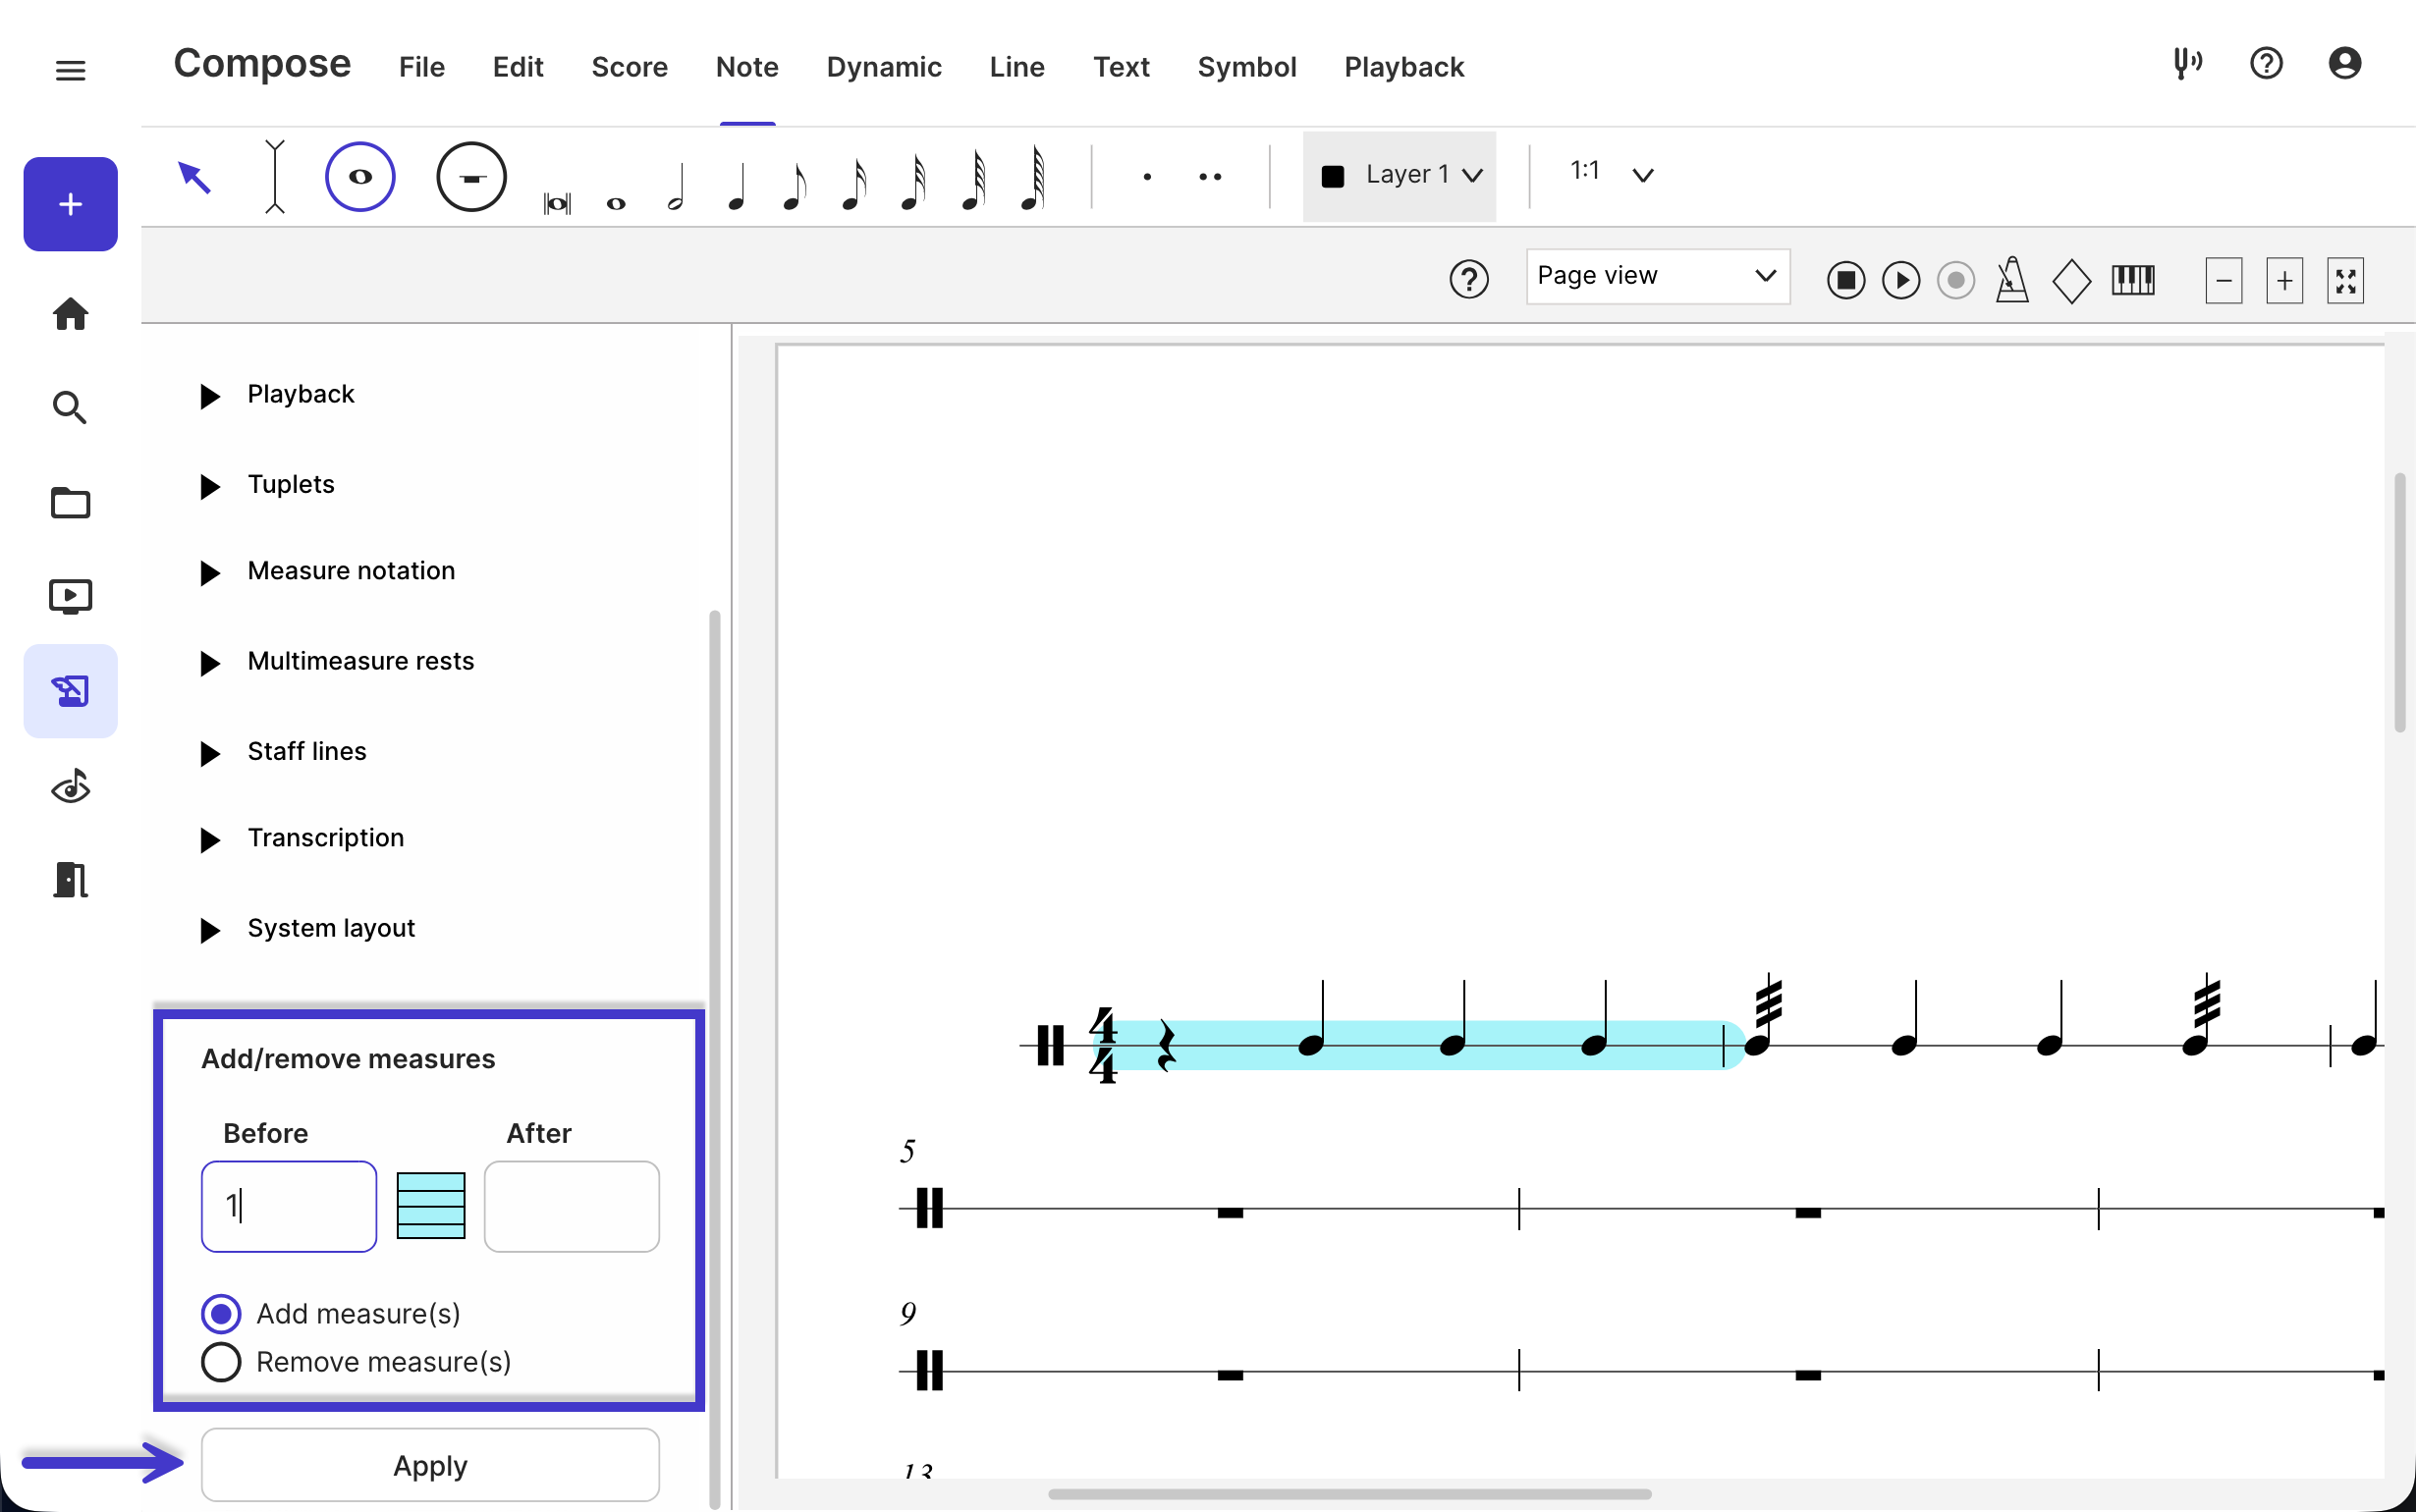This screenshot has height=1512, width=2416.
Task: Open the Score menu
Action: point(630,67)
